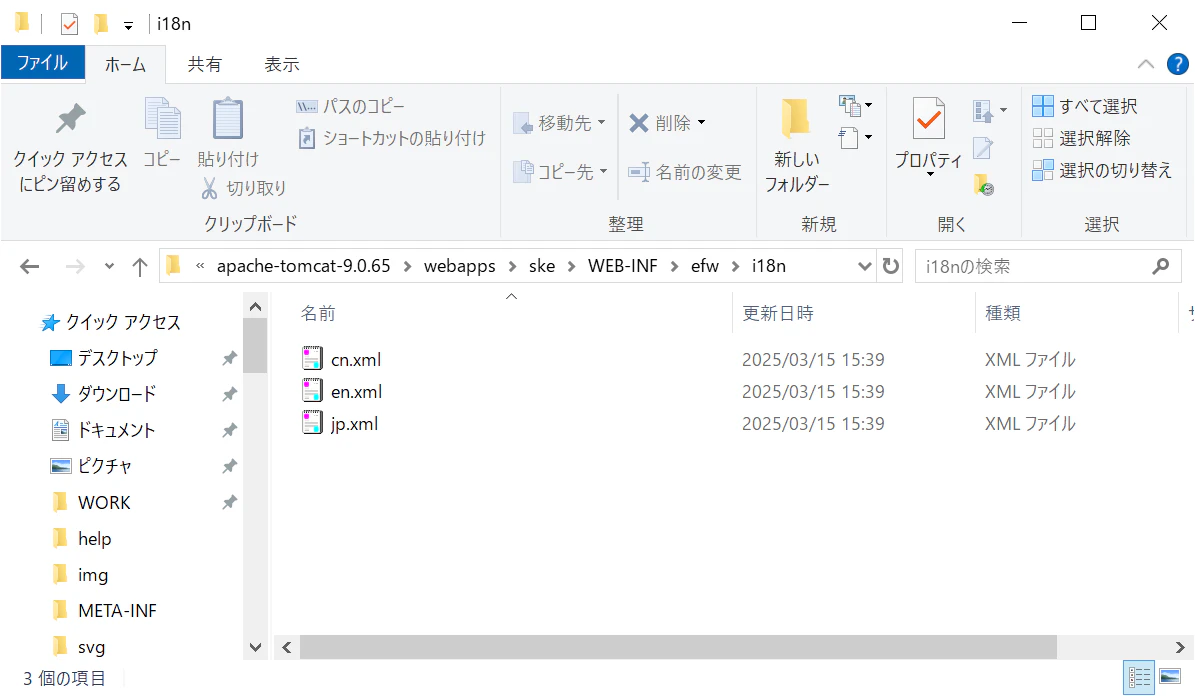The width and height of the screenshot is (1195, 696).
Task: Pin to Quick Access with the pushpin icon
Action: (x=70, y=146)
